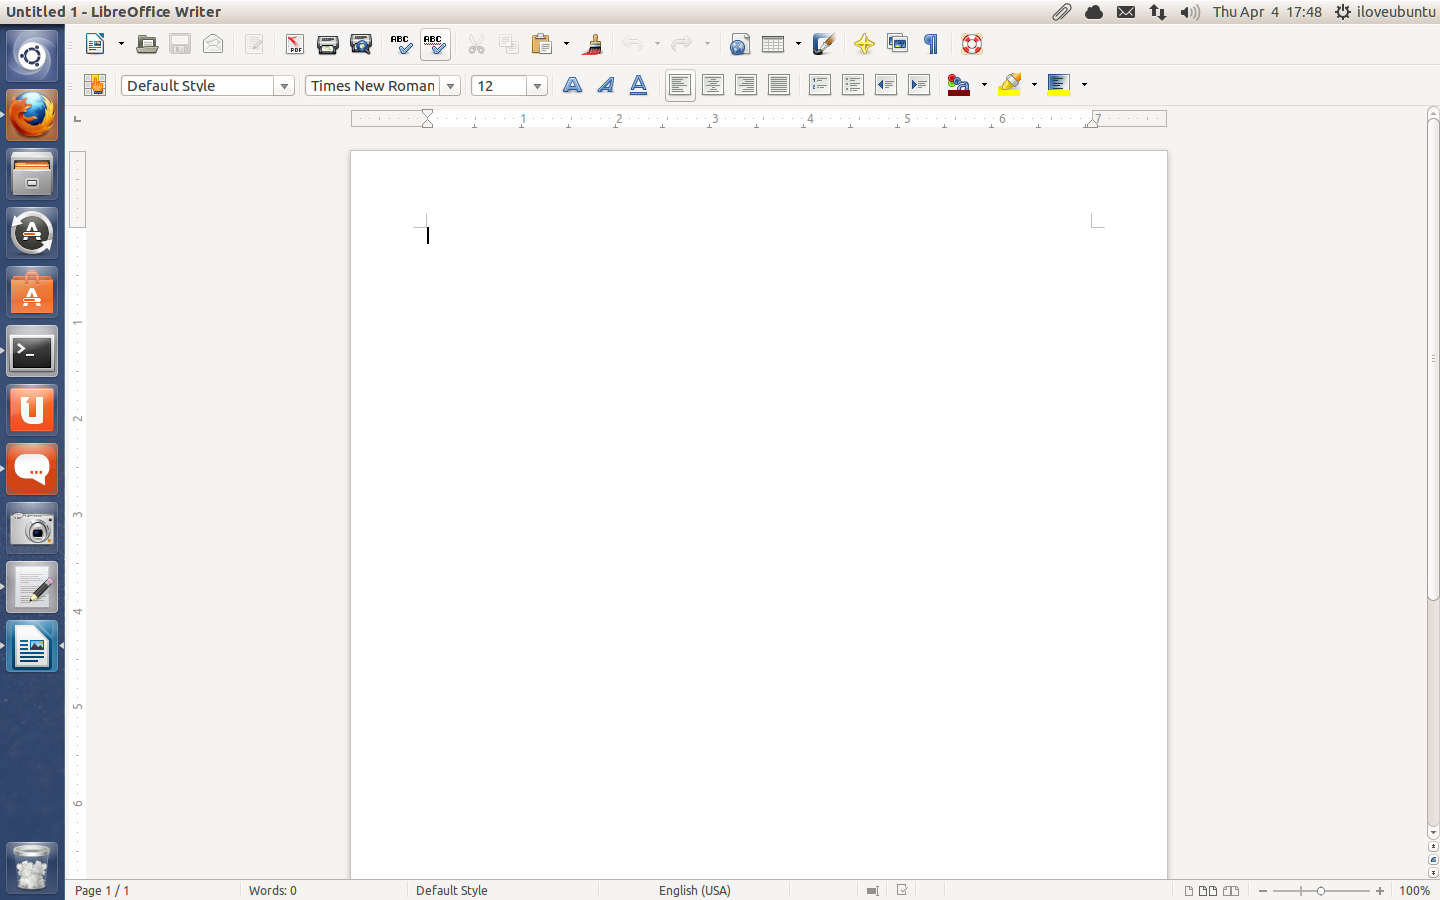Open the Table dropdown arrow

[x=798, y=44]
